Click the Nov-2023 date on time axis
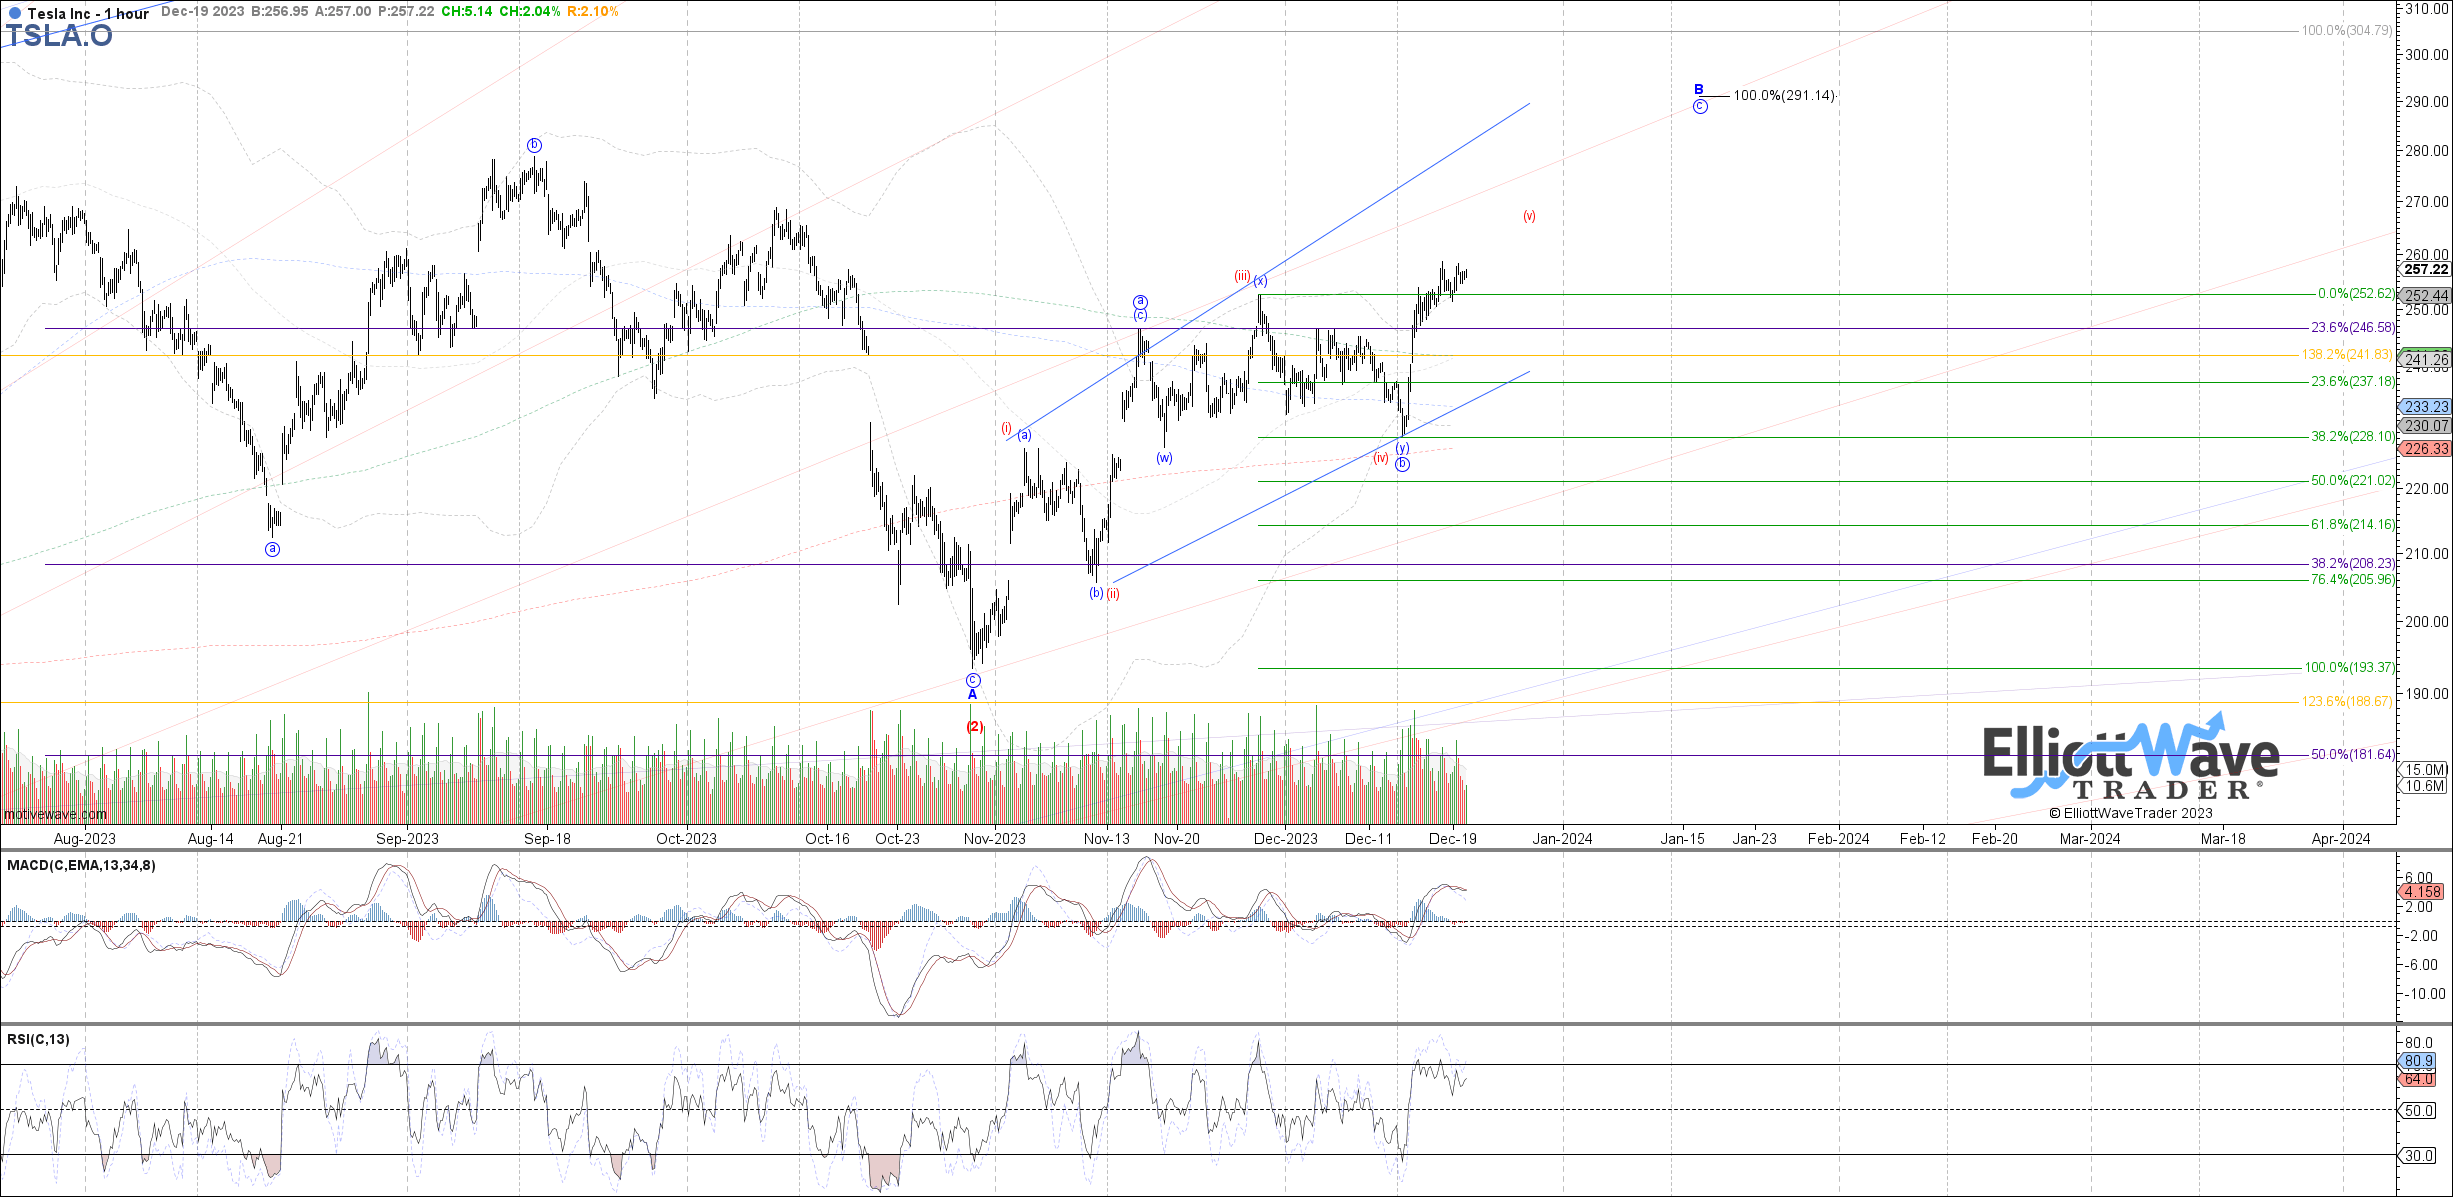Image resolution: width=2453 pixels, height=1197 pixels. 994,839
